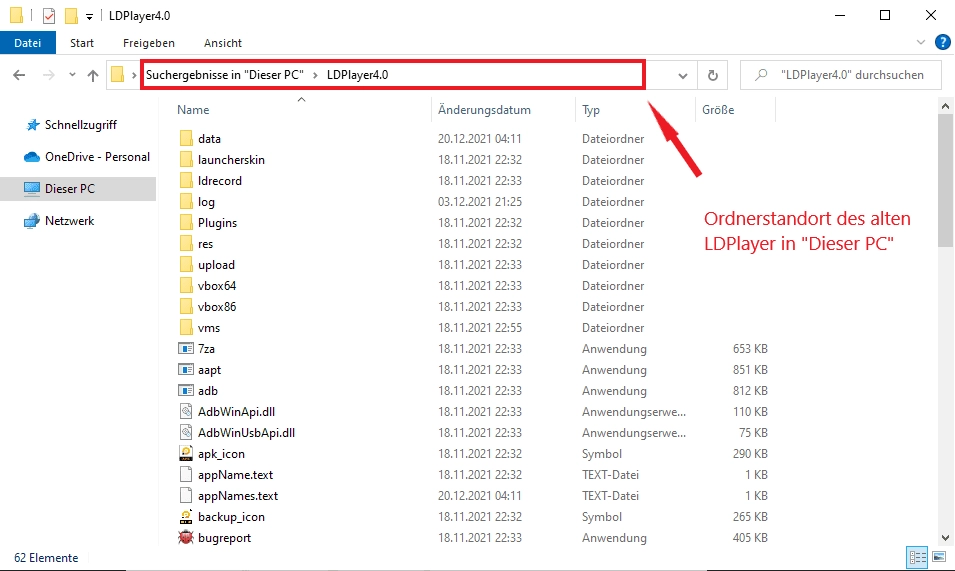Click the LDPlayer4.0 breadcrumb segment
Image resolution: width=955 pixels, height=571 pixels.
[x=358, y=75]
